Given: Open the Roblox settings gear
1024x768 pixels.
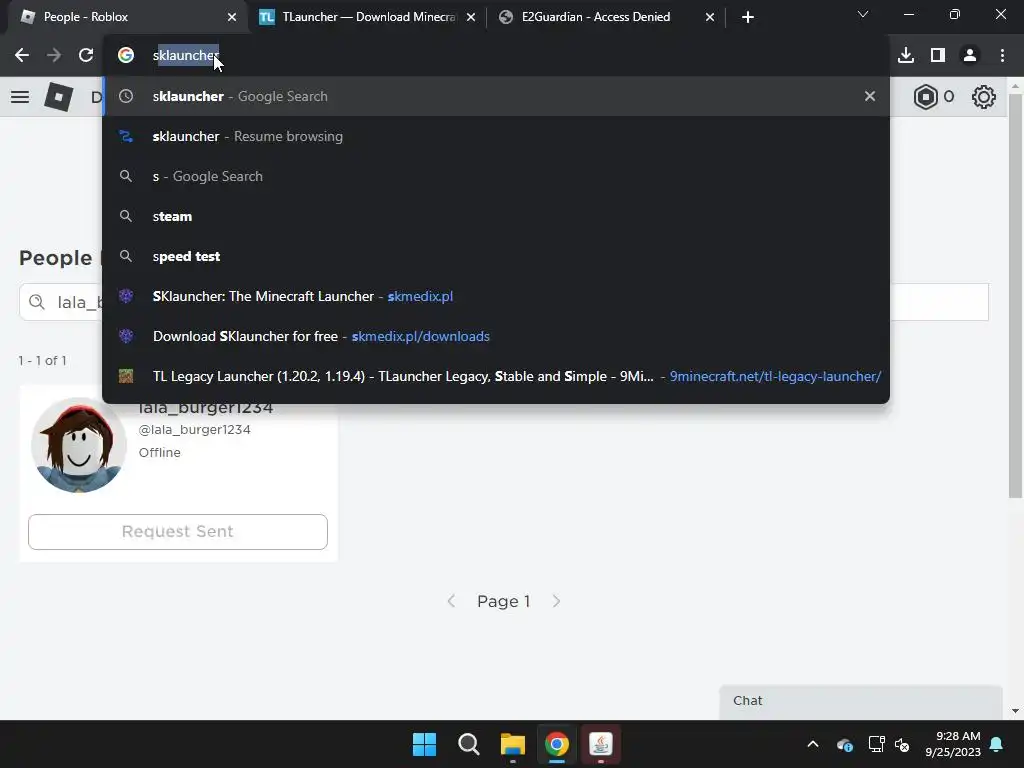Looking at the screenshot, I should pyautogui.click(x=984, y=97).
